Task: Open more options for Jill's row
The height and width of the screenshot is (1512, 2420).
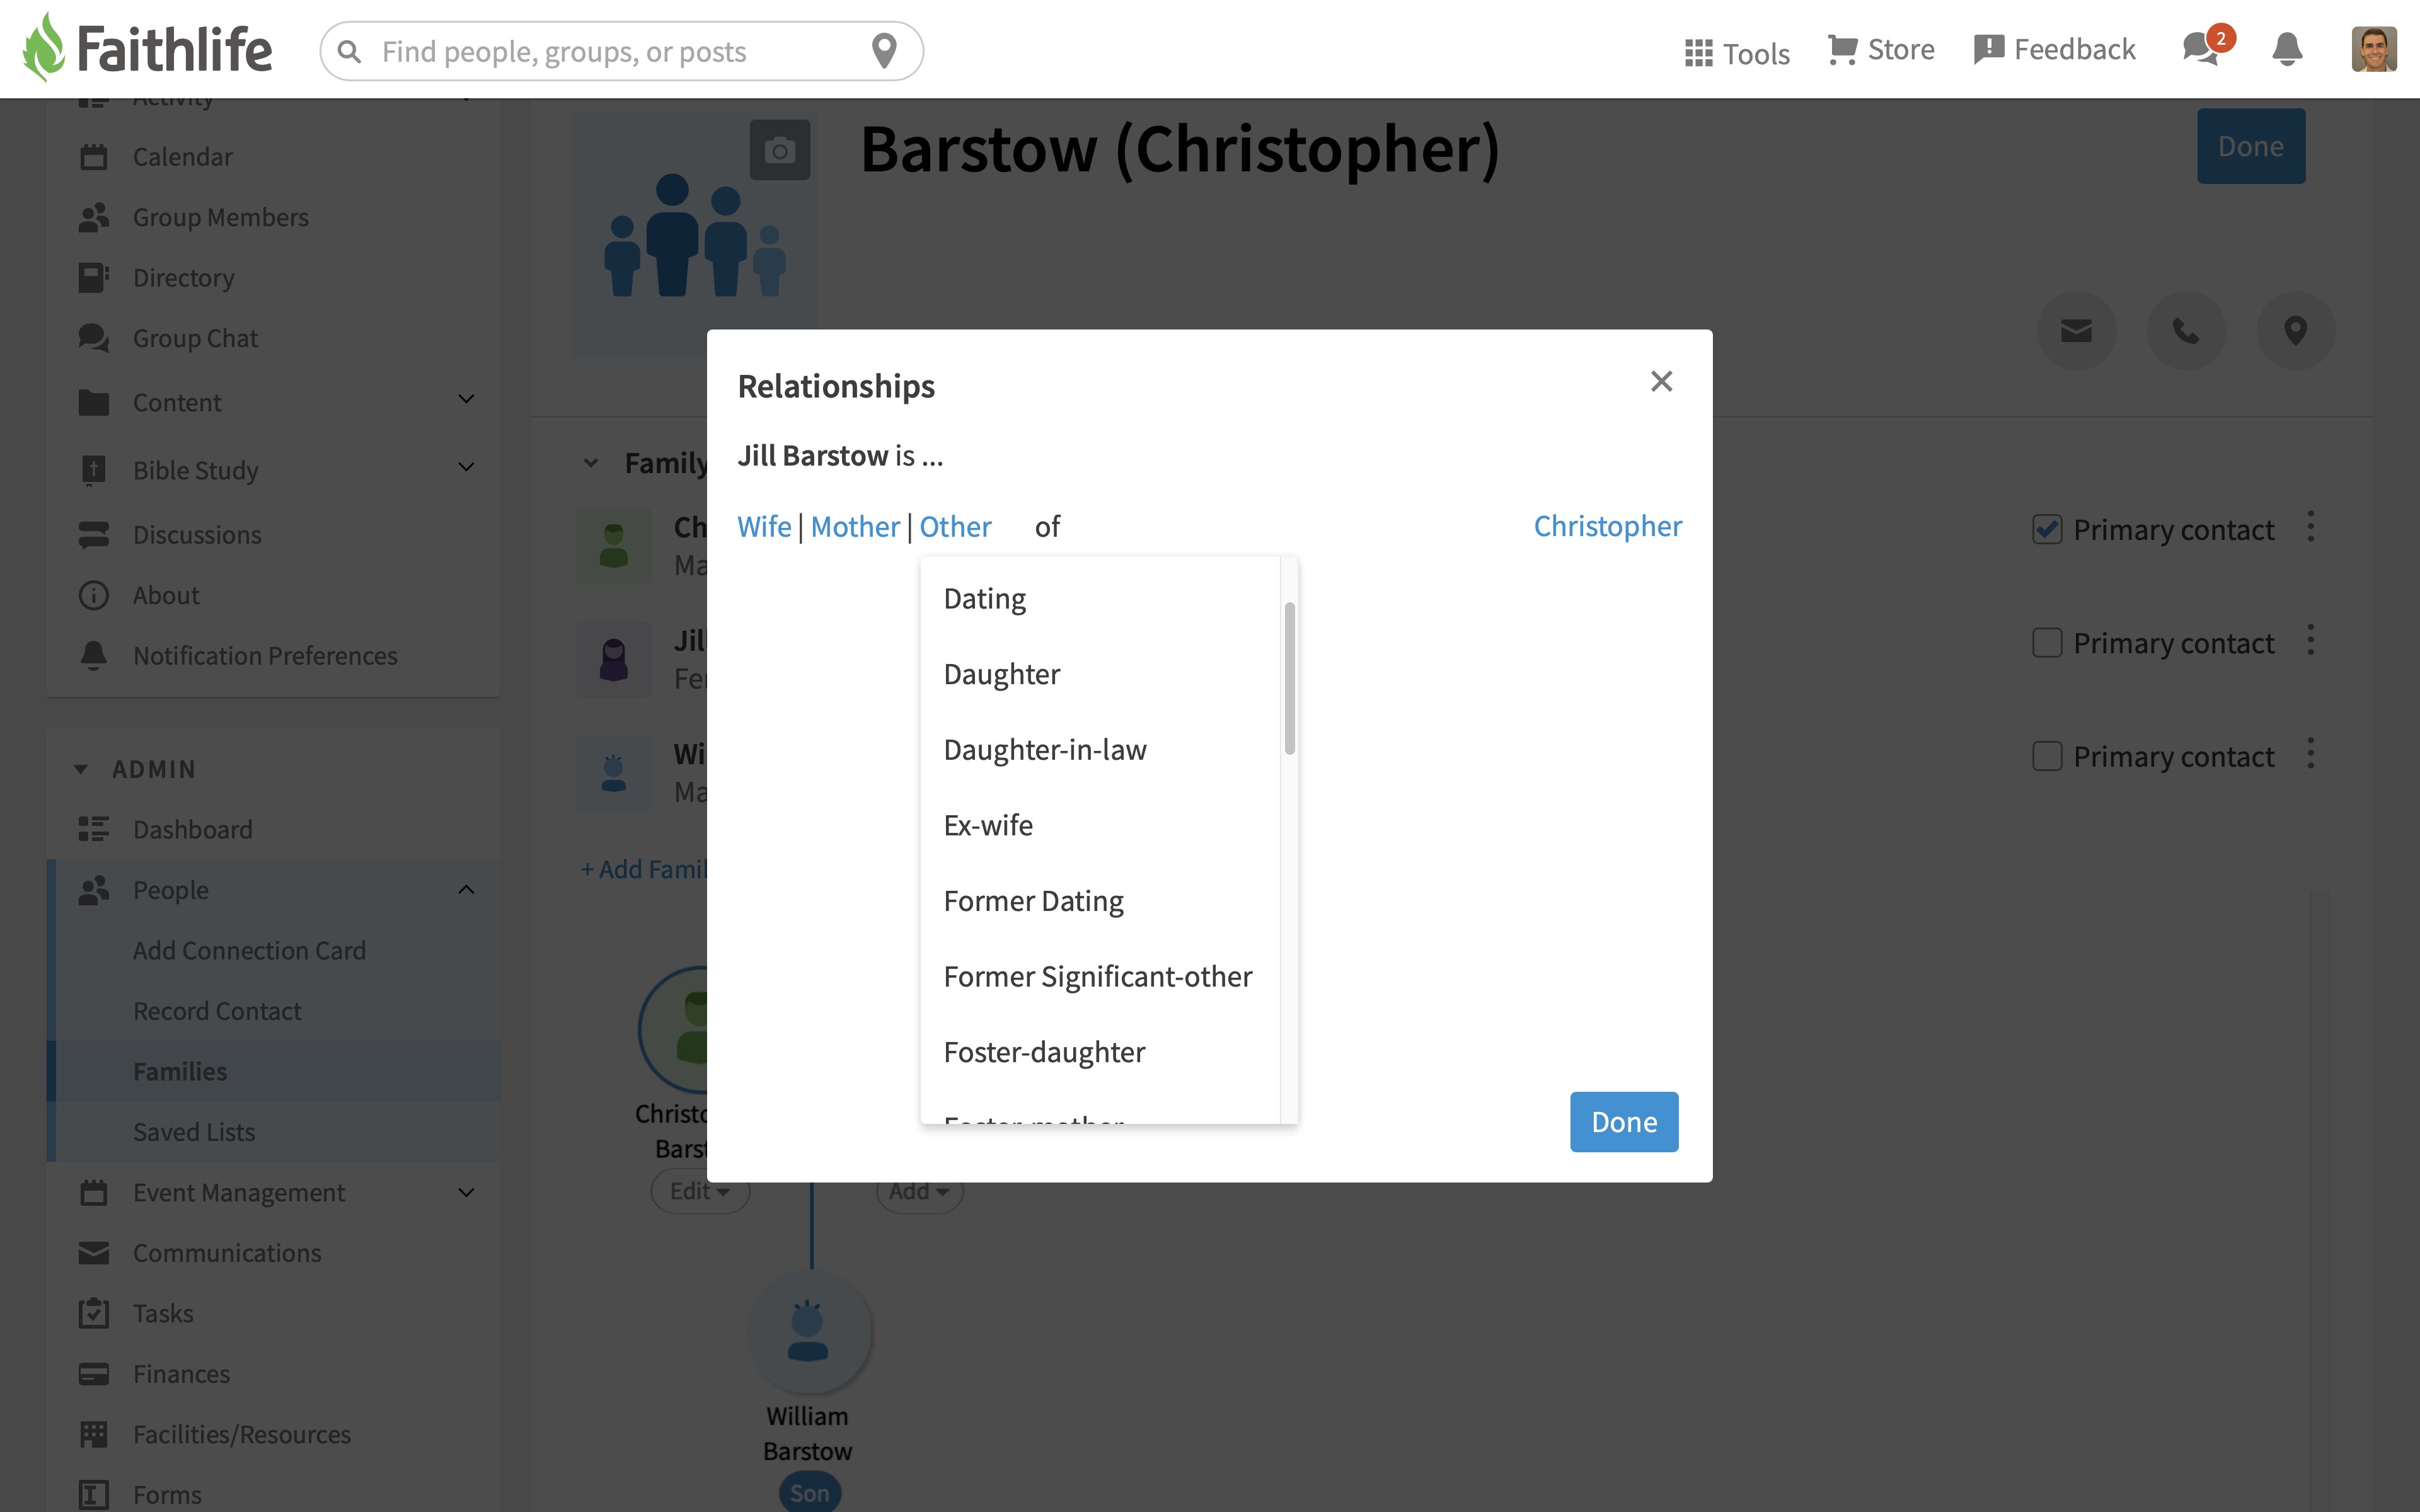Action: 2311,640
